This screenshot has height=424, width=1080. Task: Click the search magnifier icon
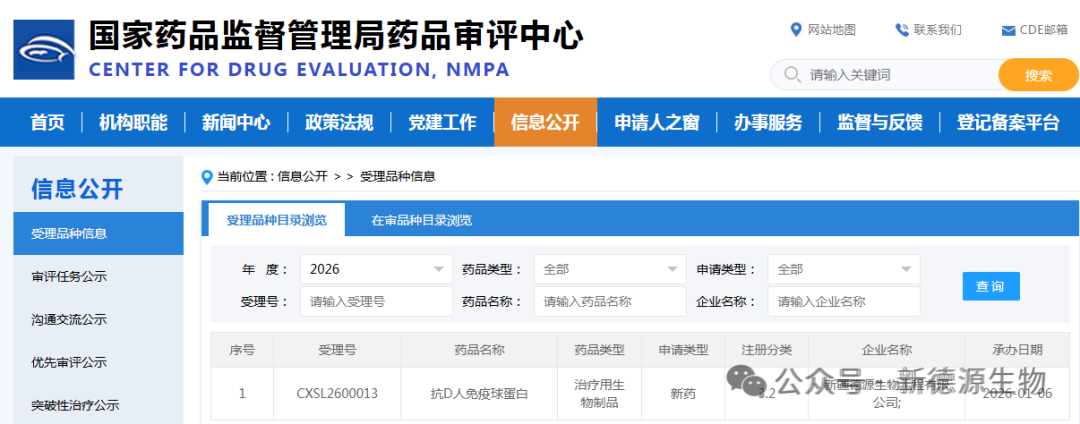click(792, 74)
